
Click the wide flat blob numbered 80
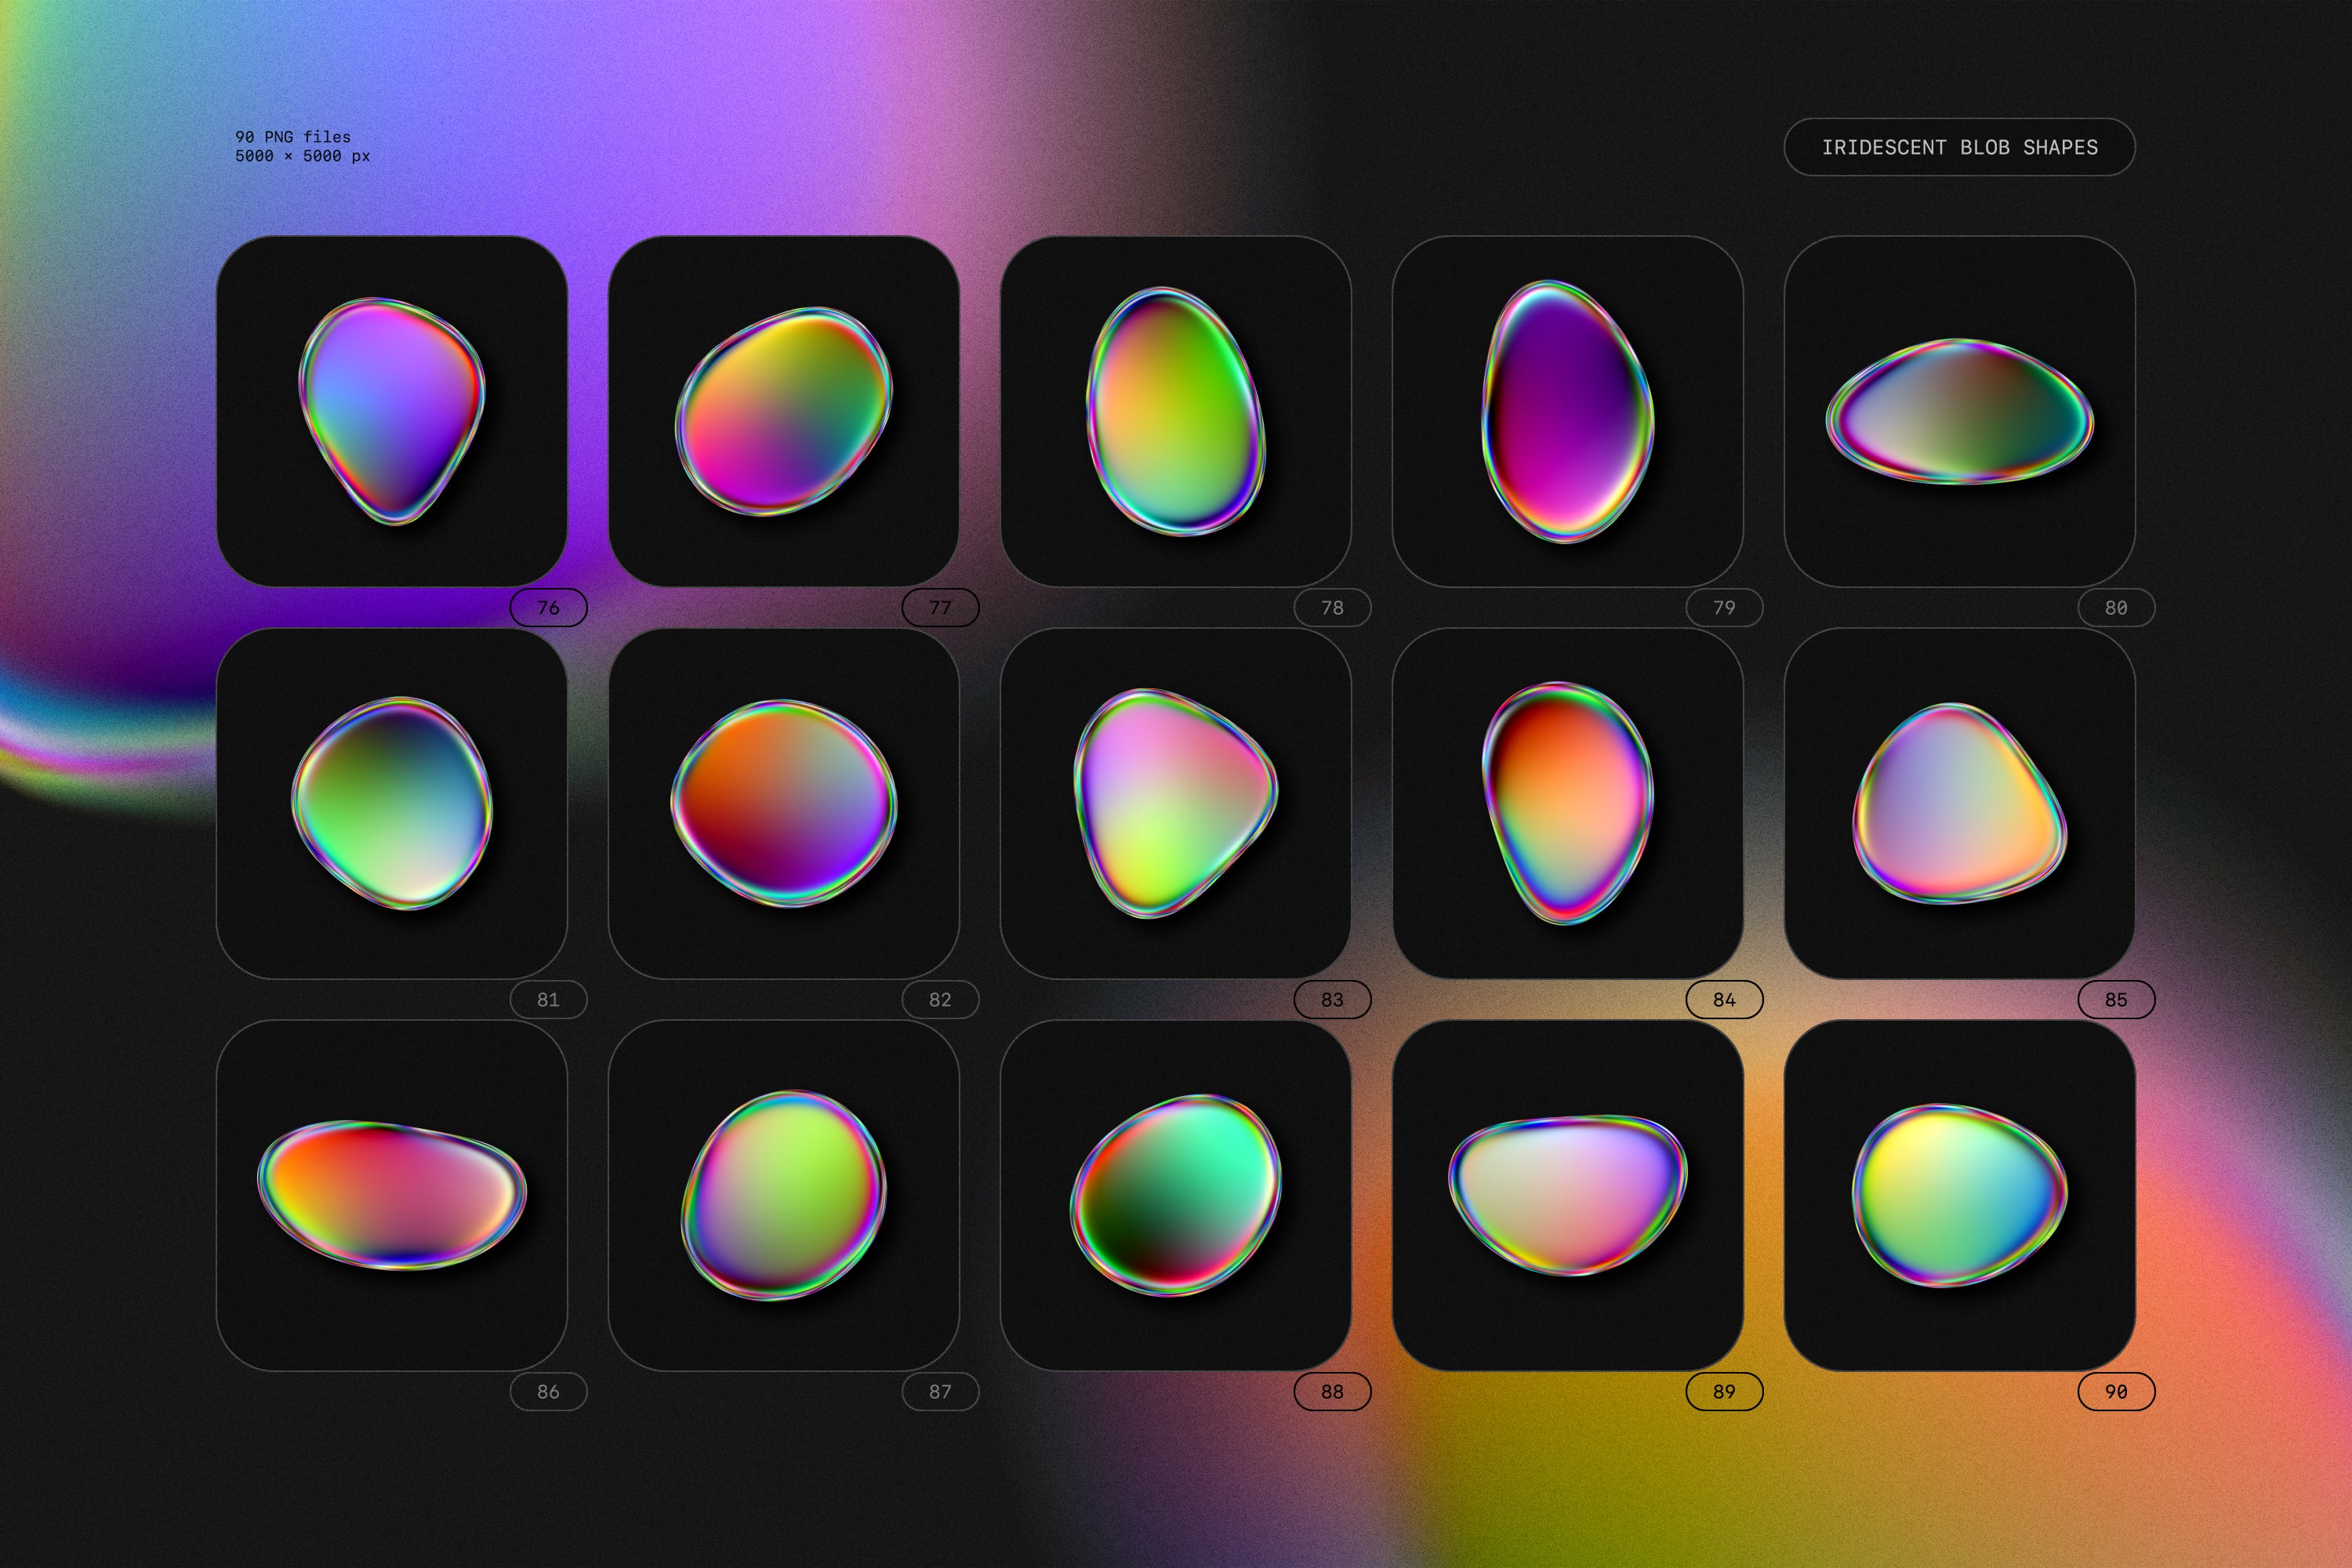coord(1959,412)
